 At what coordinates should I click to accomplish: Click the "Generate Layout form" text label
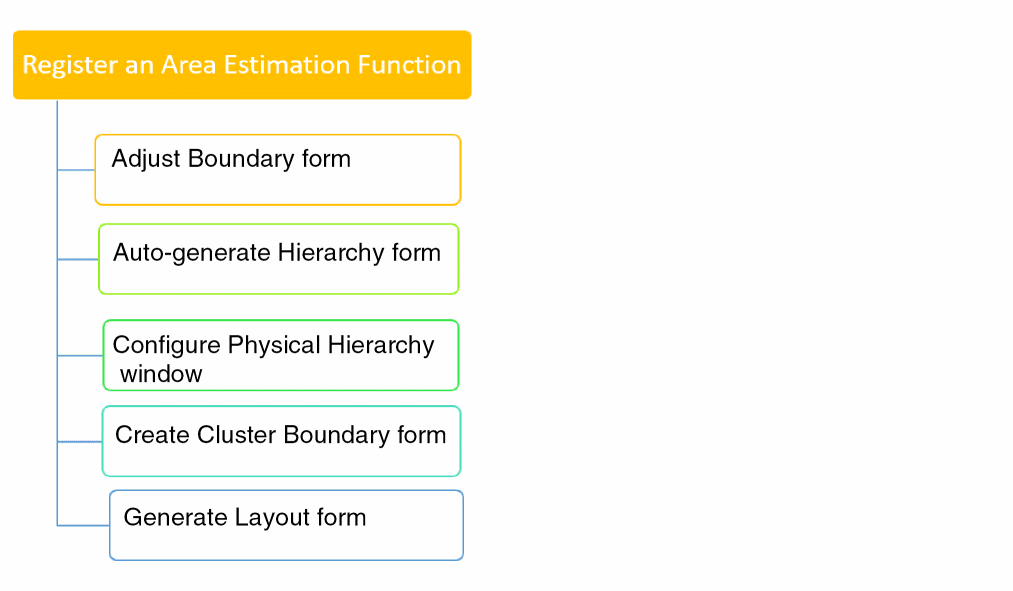245,517
